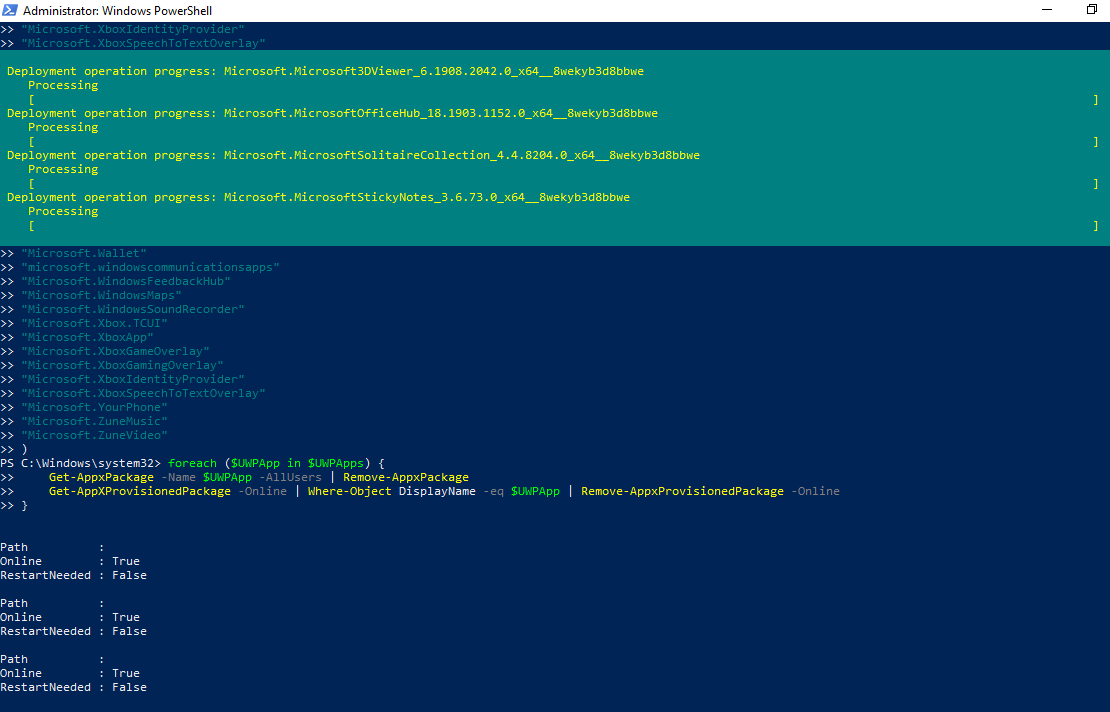Click the Remove-AppxProvisionedPackage command text

pyautogui.click(x=682, y=492)
